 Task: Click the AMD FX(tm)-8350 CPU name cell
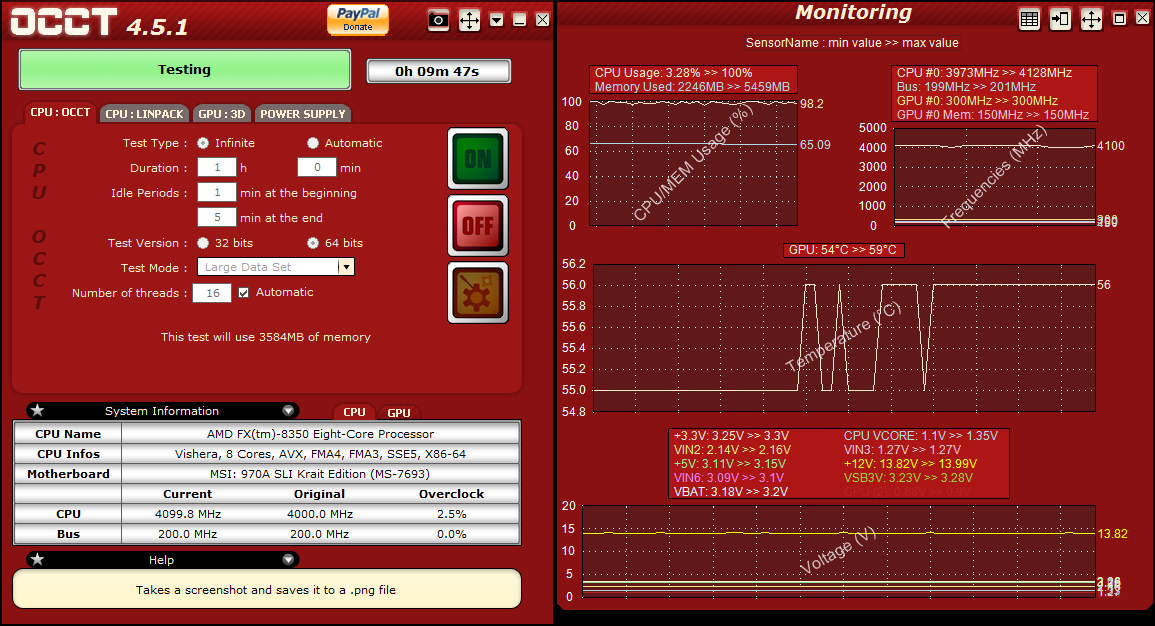(320, 434)
